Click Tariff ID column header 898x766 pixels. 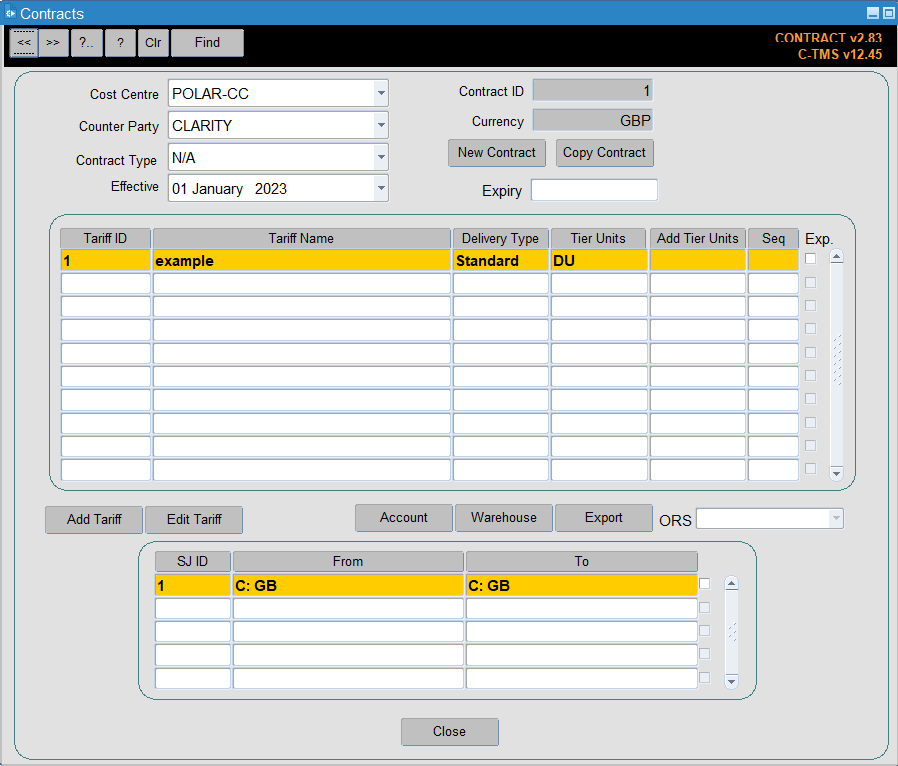click(x=105, y=238)
